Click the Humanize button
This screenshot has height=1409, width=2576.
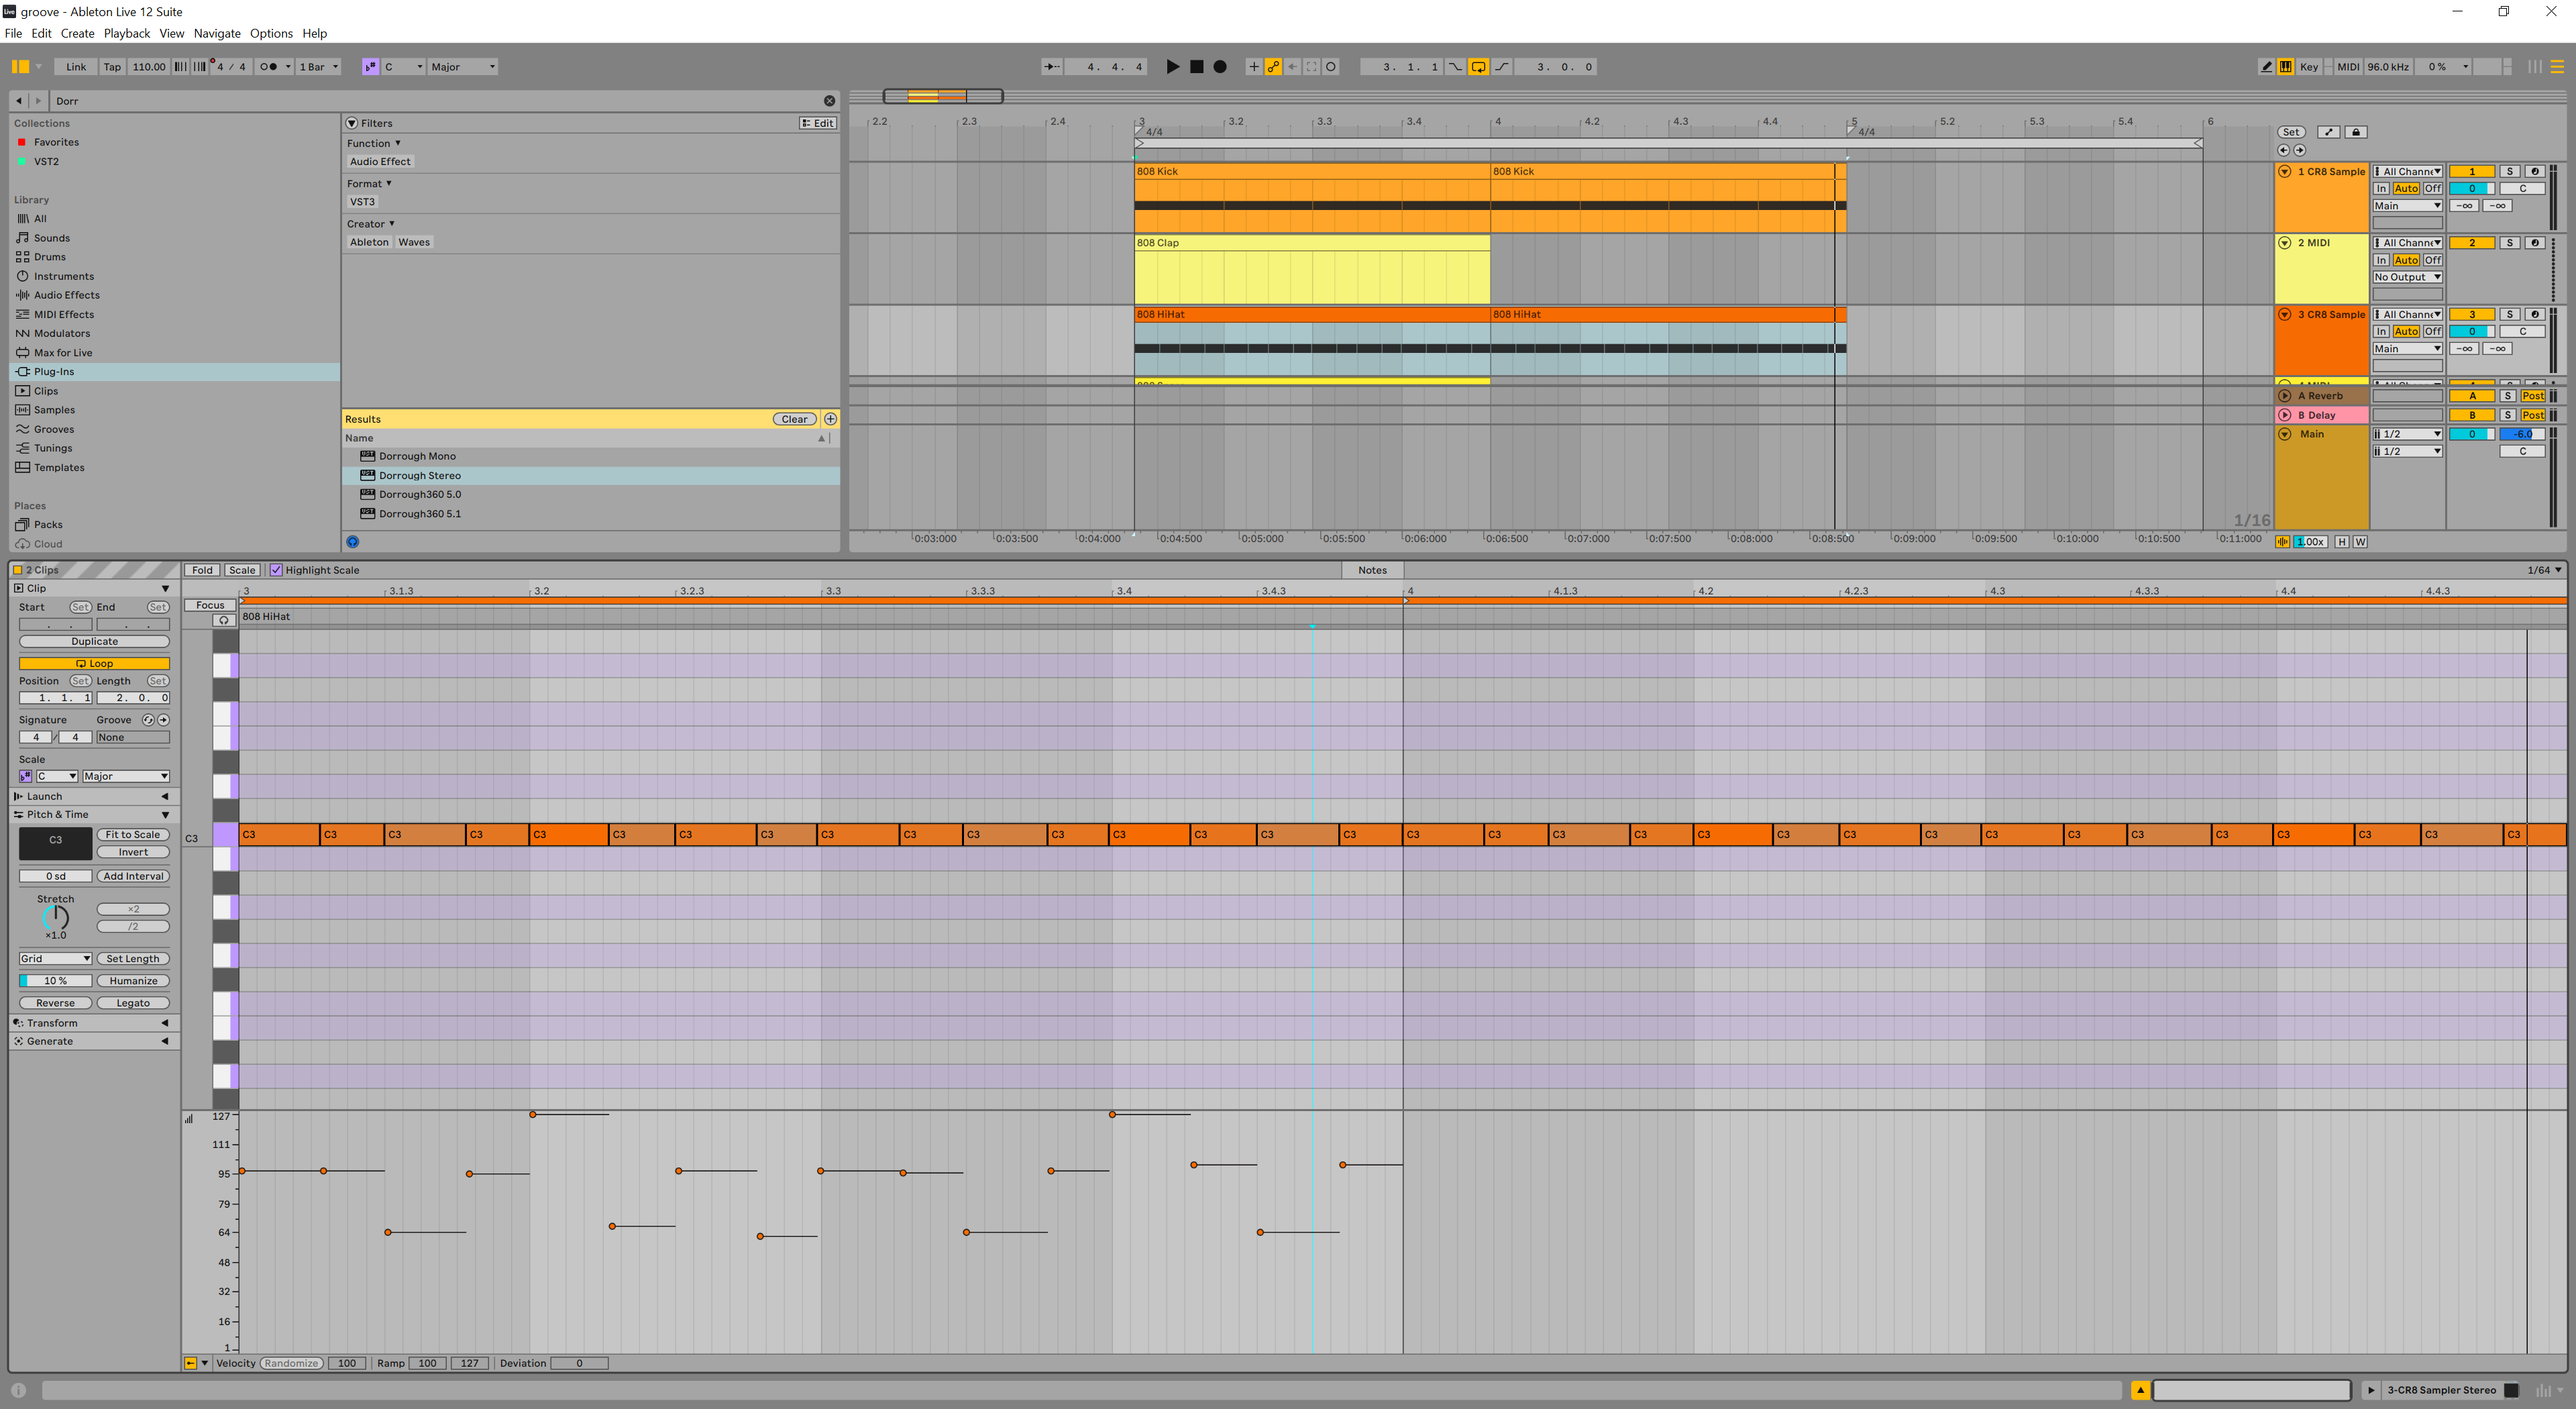pos(133,981)
